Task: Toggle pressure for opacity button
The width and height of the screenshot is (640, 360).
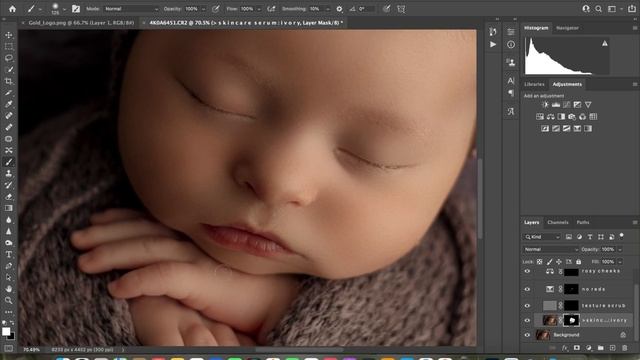Action: coord(216,9)
